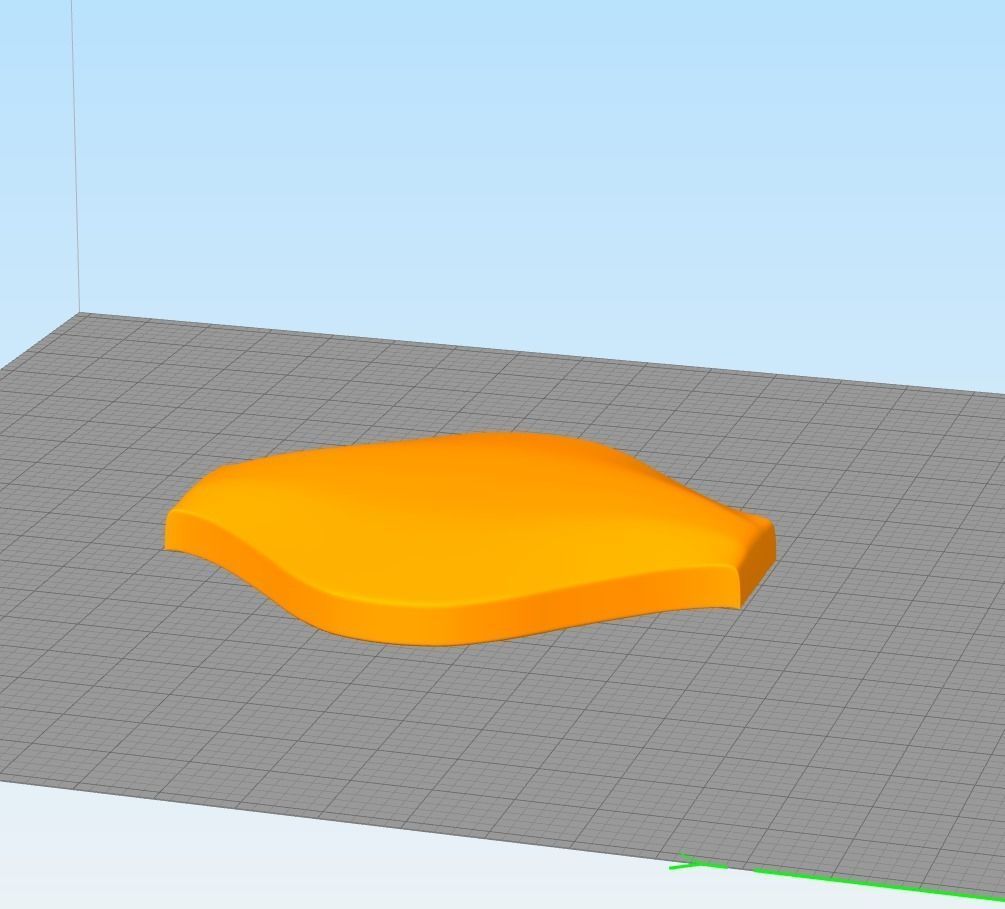Select the orange 3D model on the bed
This screenshot has height=909, width=1005.
[x=470, y=537]
